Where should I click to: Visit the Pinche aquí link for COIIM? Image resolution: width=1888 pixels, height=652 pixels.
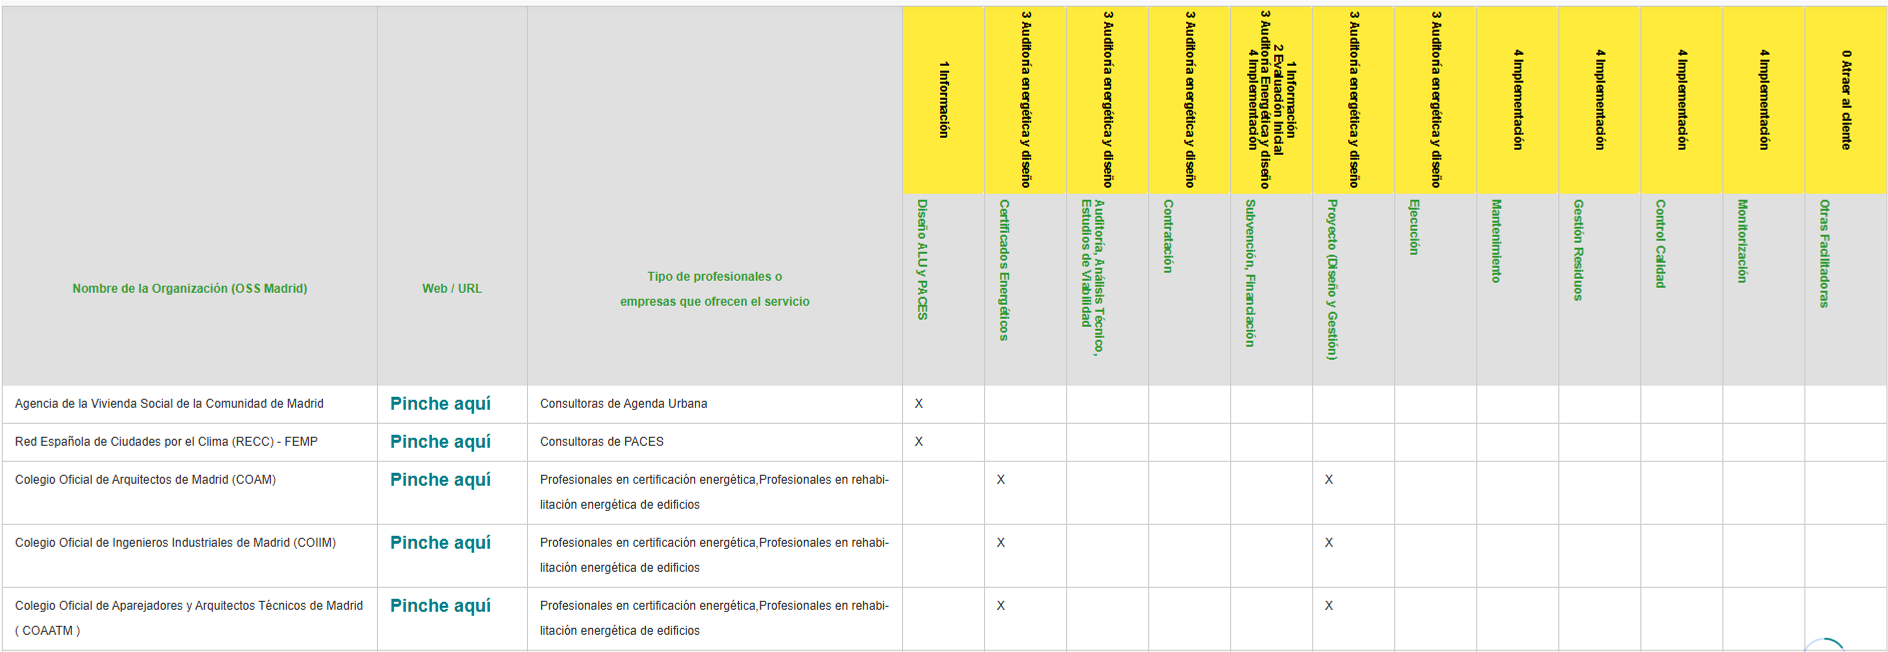[x=440, y=543]
